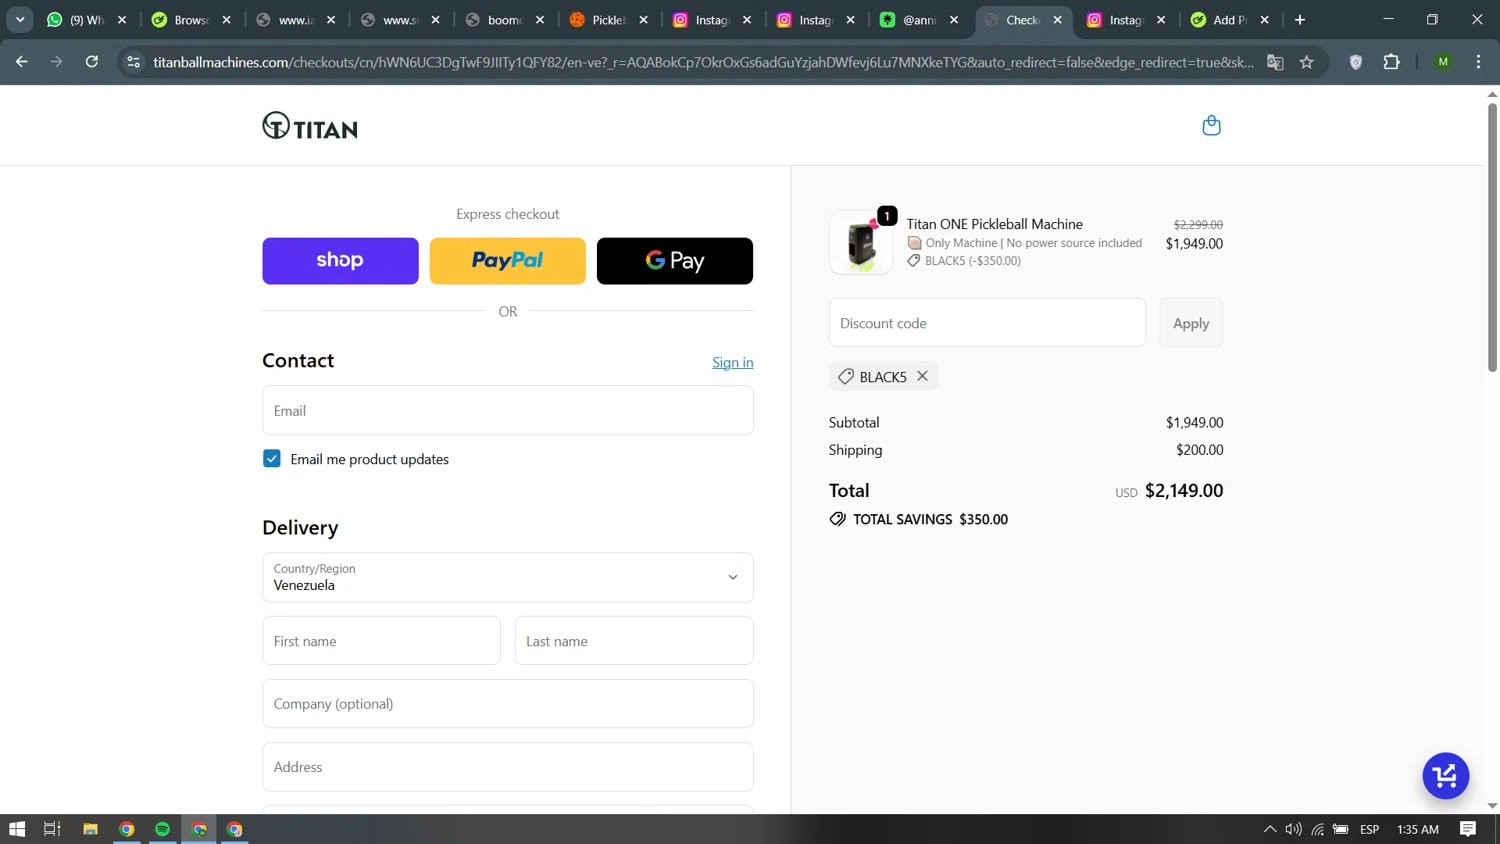Screen dimensions: 1500x844
Task: Open the browser shield icon
Action: pyautogui.click(x=1356, y=62)
